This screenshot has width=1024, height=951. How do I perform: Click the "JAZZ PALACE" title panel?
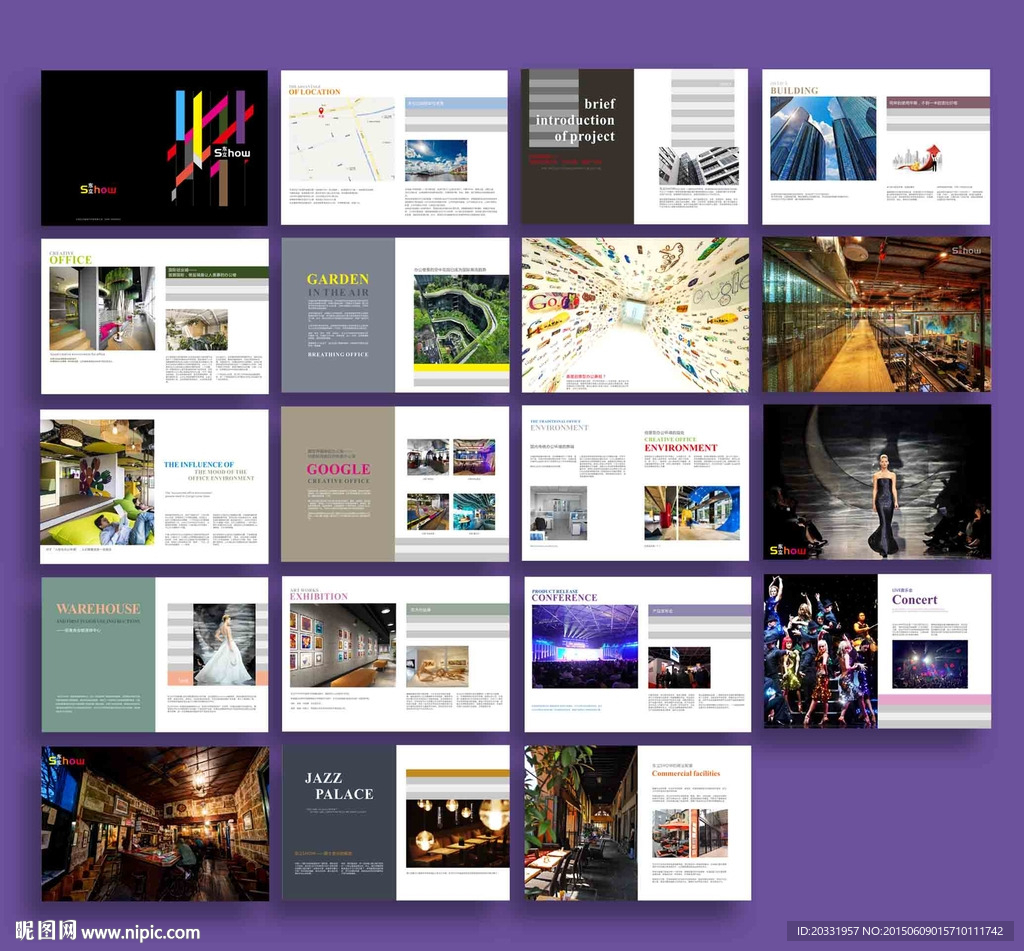click(338, 786)
